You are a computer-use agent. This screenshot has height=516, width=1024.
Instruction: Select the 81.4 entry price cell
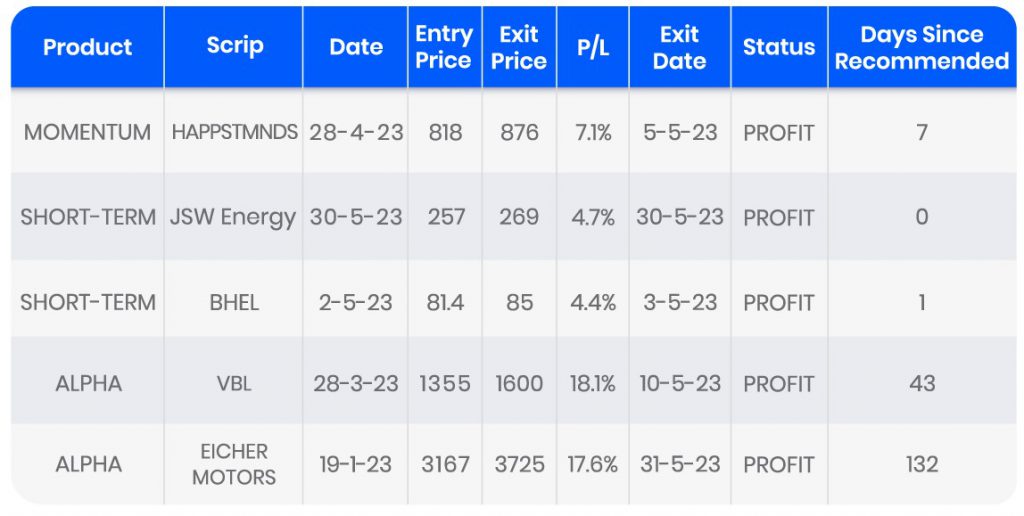point(444,302)
